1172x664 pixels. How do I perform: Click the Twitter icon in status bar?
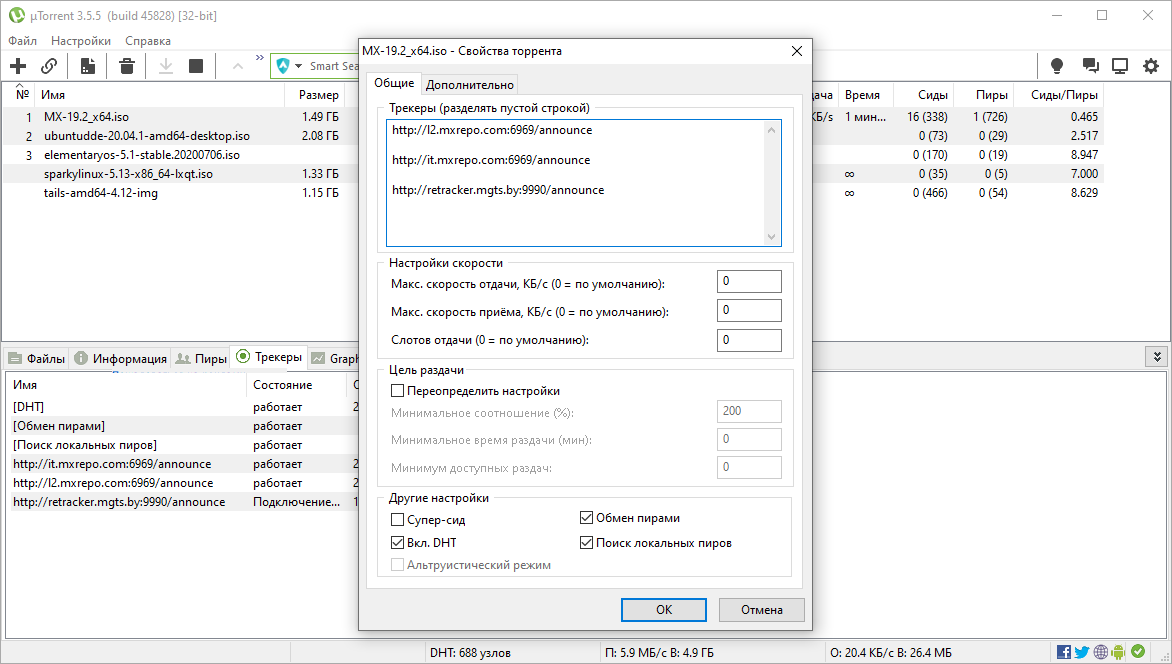tap(1082, 652)
